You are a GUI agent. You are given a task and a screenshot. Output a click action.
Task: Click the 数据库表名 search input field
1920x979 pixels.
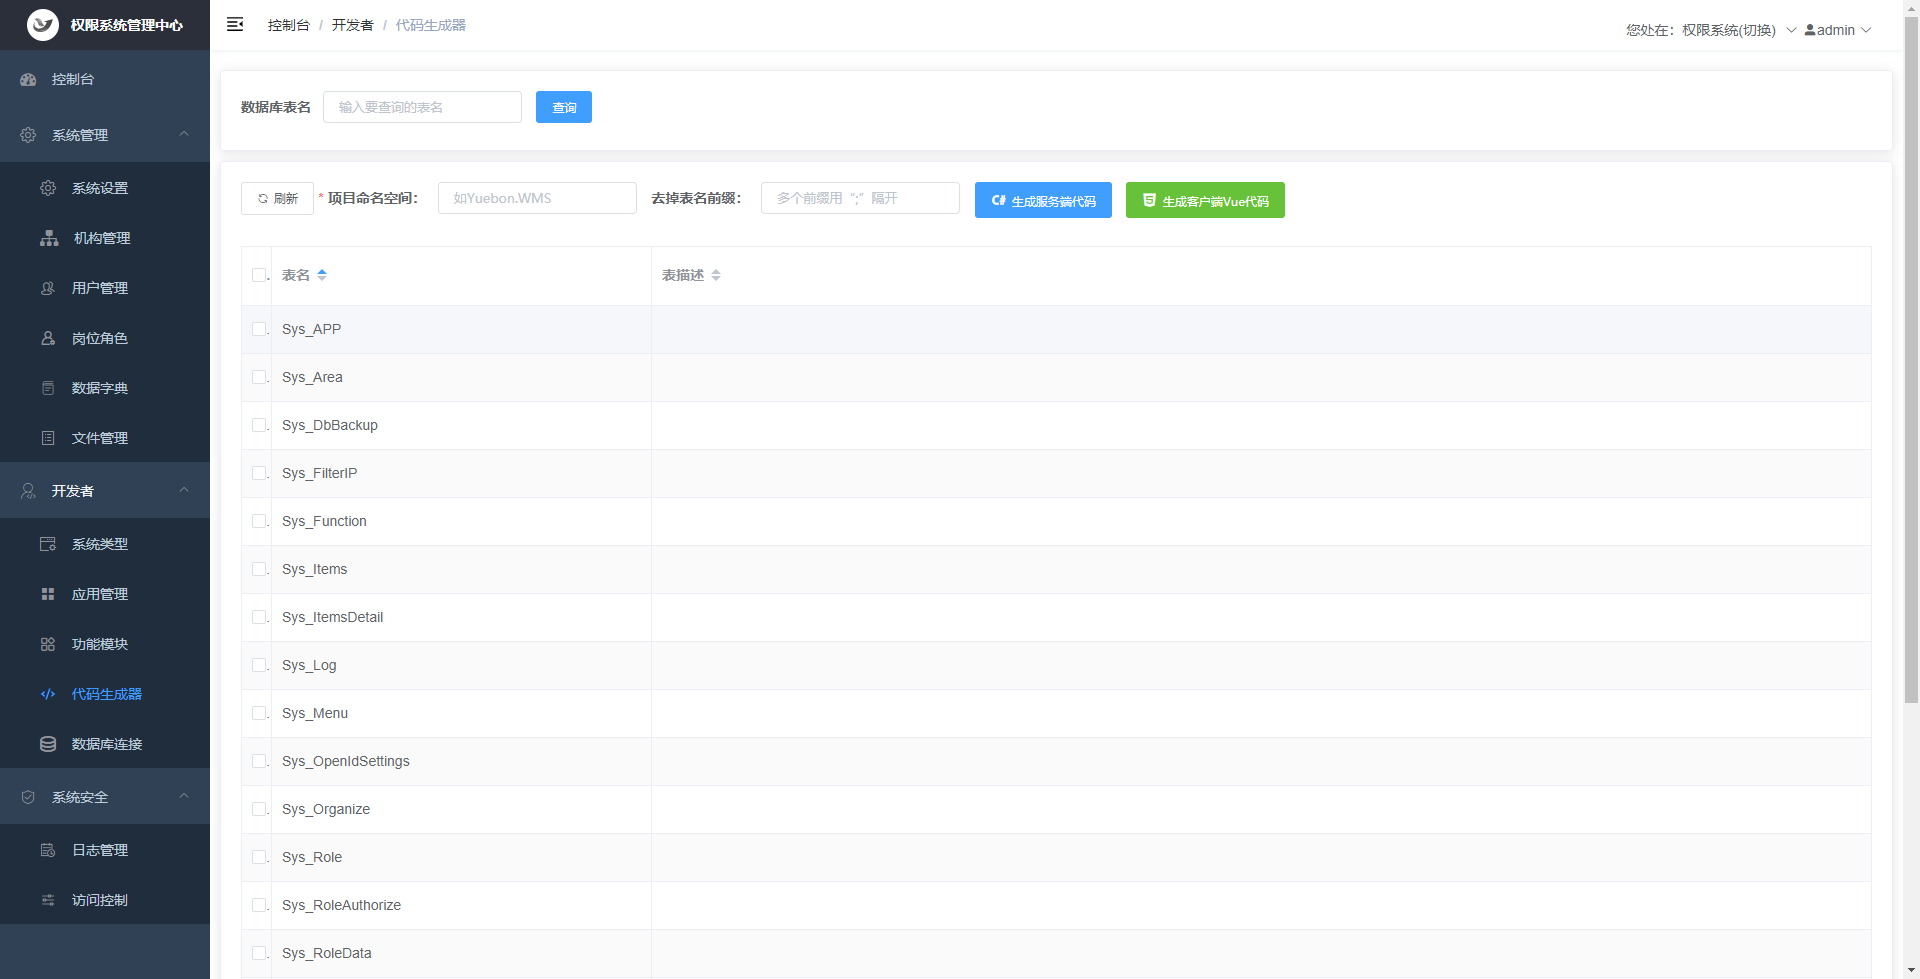(422, 107)
